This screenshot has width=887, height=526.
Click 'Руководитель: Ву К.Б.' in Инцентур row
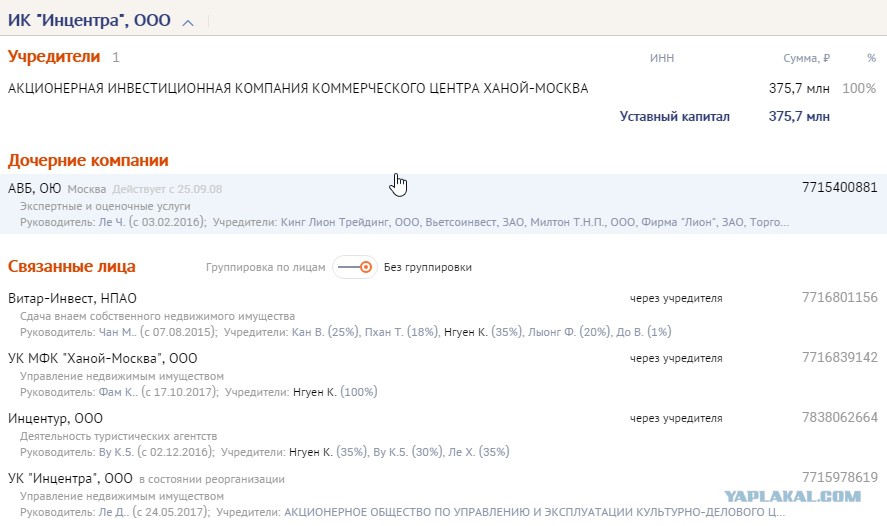[77, 452]
